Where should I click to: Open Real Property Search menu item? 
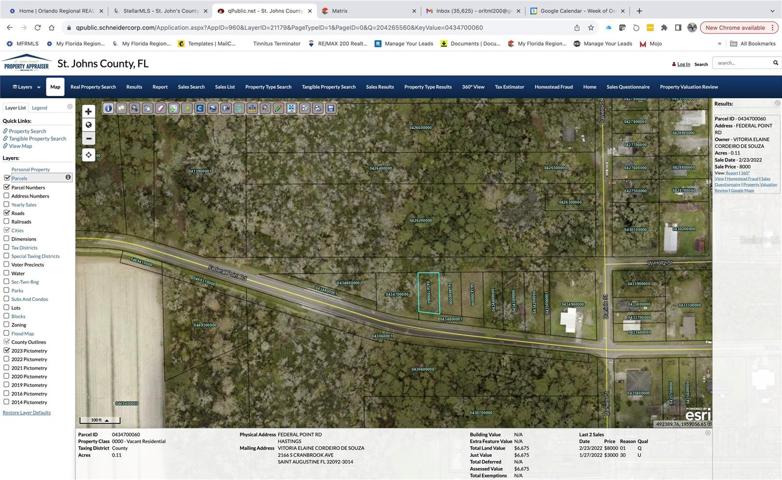click(x=93, y=87)
